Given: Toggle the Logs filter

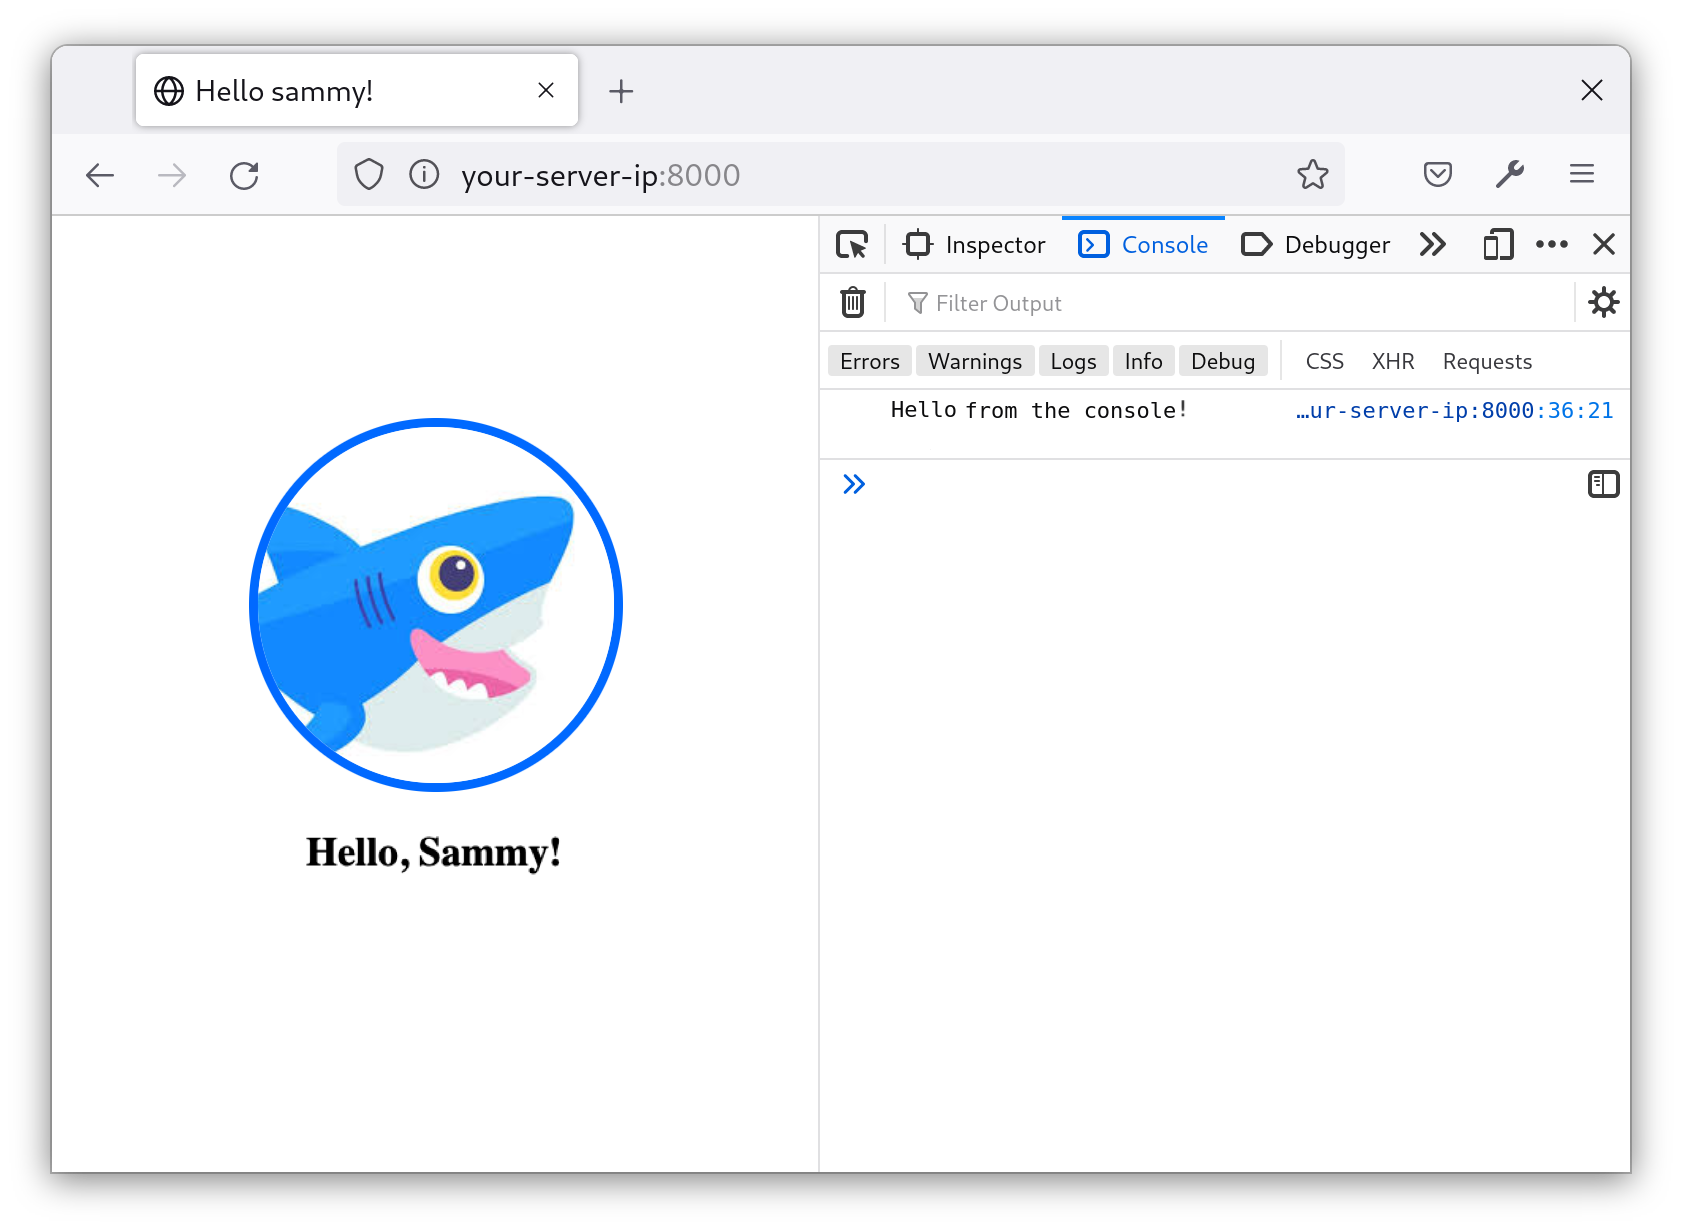Looking at the screenshot, I should click(x=1074, y=361).
